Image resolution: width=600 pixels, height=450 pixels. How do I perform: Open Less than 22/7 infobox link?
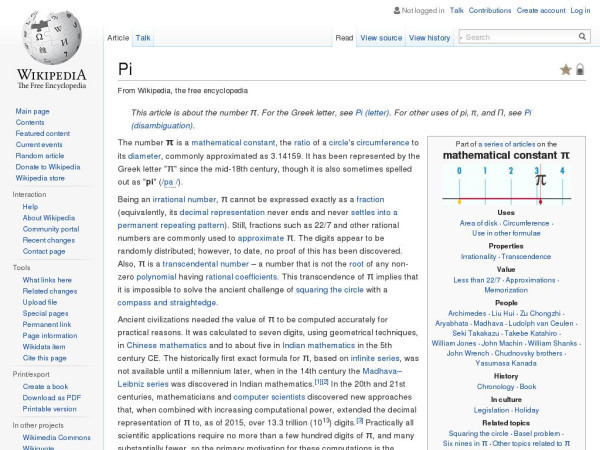tap(477, 280)
